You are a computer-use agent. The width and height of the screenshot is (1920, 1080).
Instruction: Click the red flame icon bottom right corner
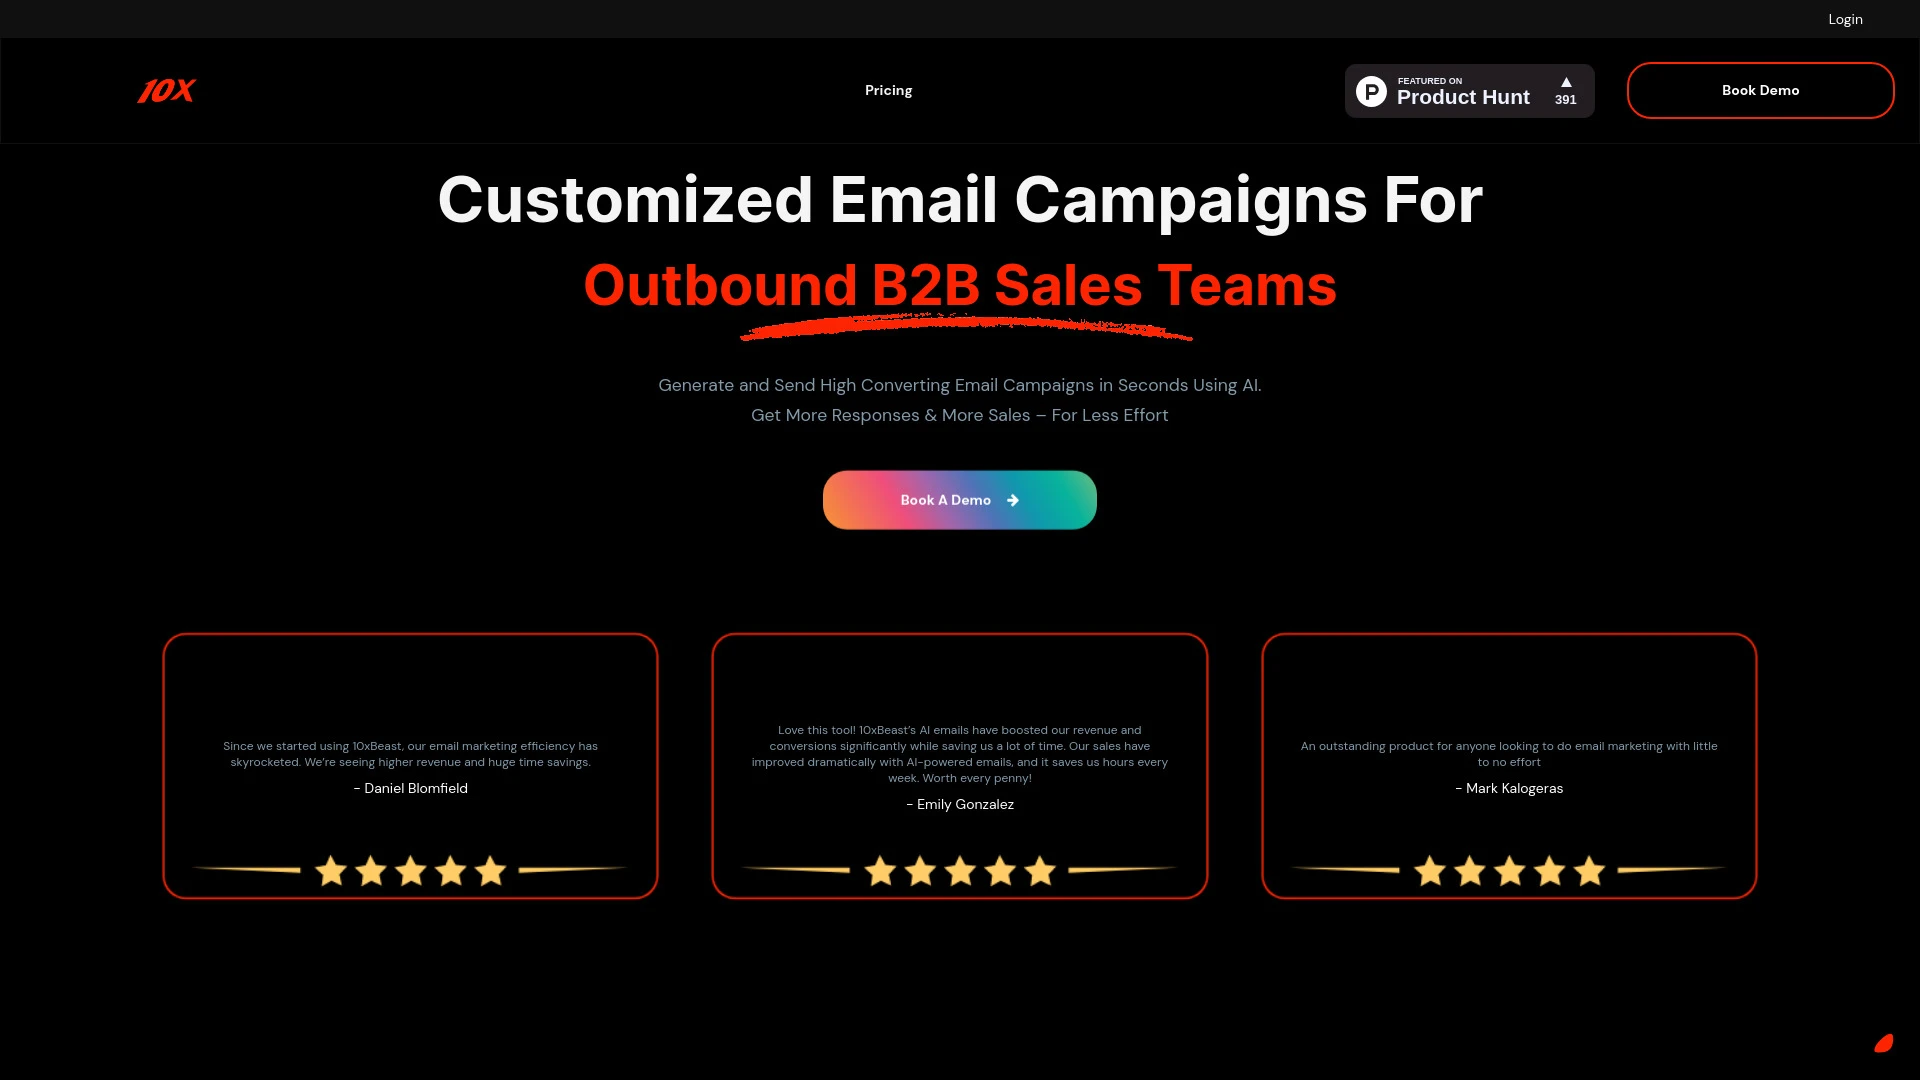point(1884,1043)
